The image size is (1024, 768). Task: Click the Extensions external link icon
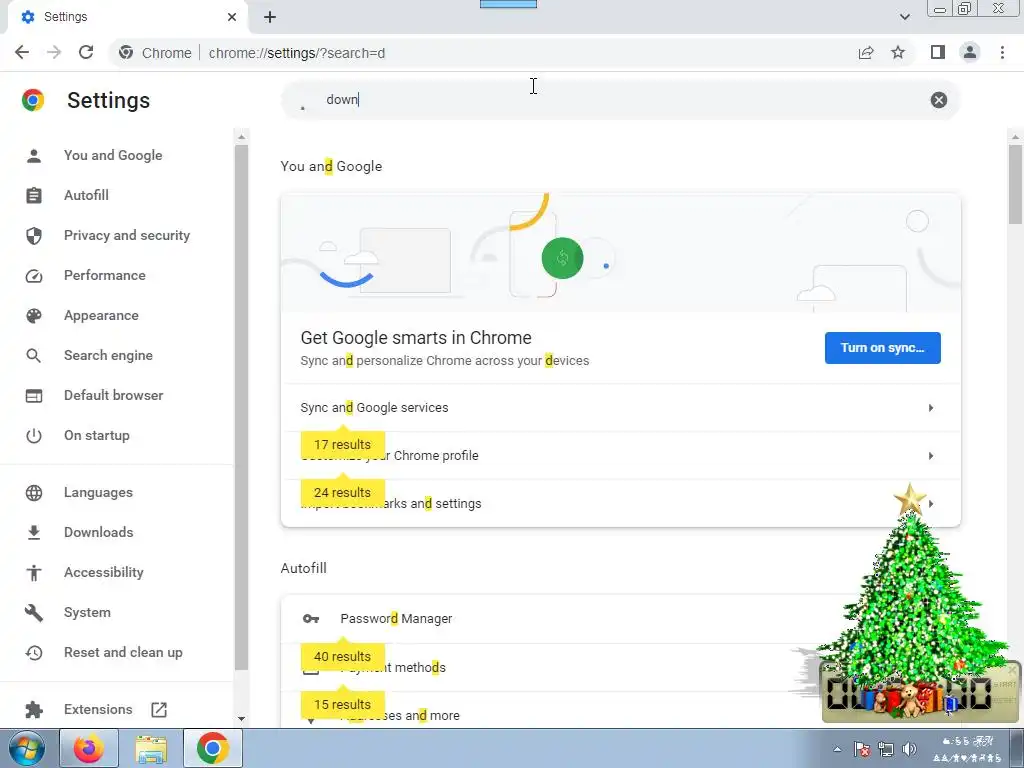point(159,710)
